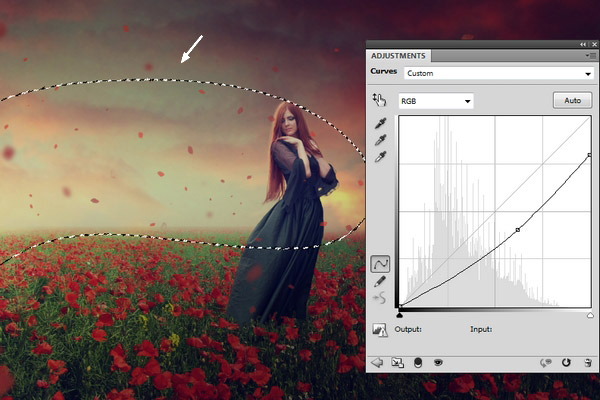The image size is (600, 400).
Task: Click the histogram warning recalculate icon
Action: click(x=380, y=329)
